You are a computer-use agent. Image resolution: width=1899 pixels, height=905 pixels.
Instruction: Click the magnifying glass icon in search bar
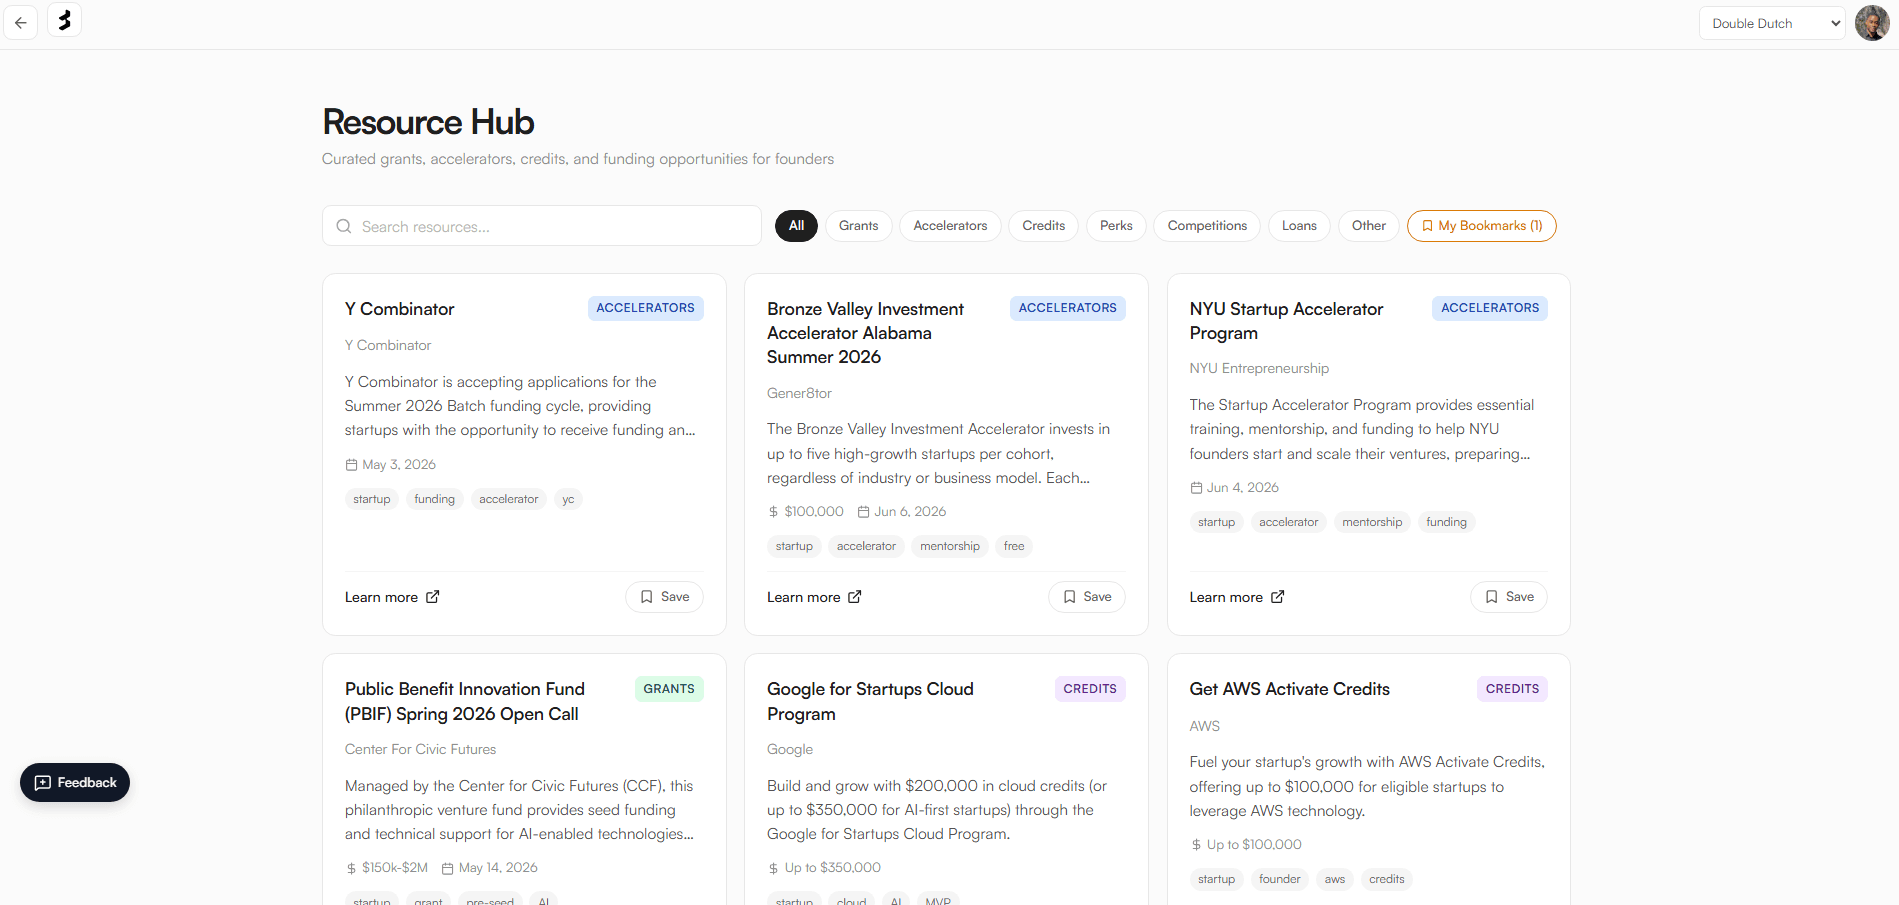coord(344,226)
